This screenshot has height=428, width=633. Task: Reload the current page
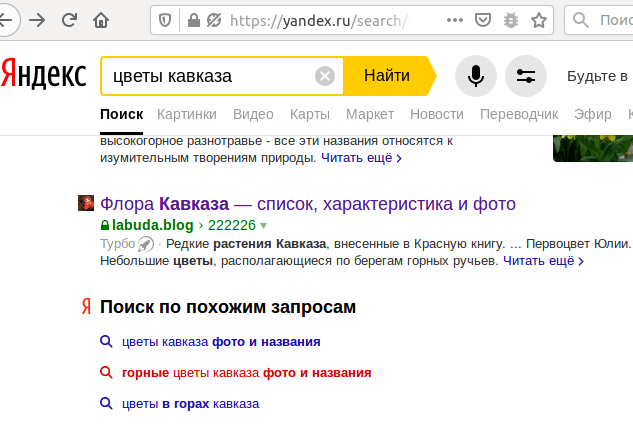[69, 20]
